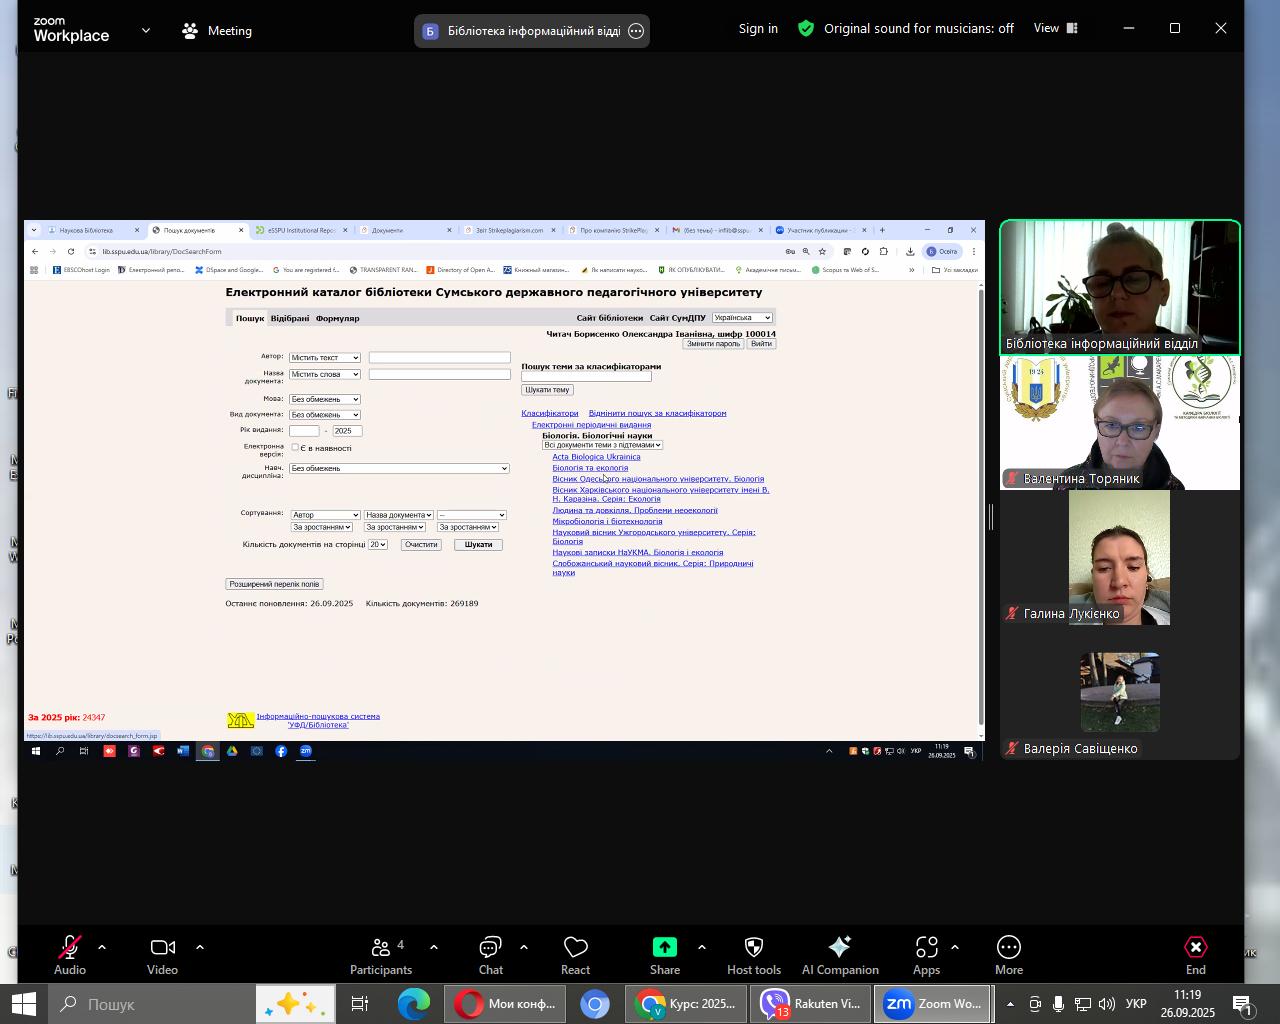The width and height of the screenshot is (1280, 1024).
Task: Open the React emoji menu
Action: (x=575, y=948)
